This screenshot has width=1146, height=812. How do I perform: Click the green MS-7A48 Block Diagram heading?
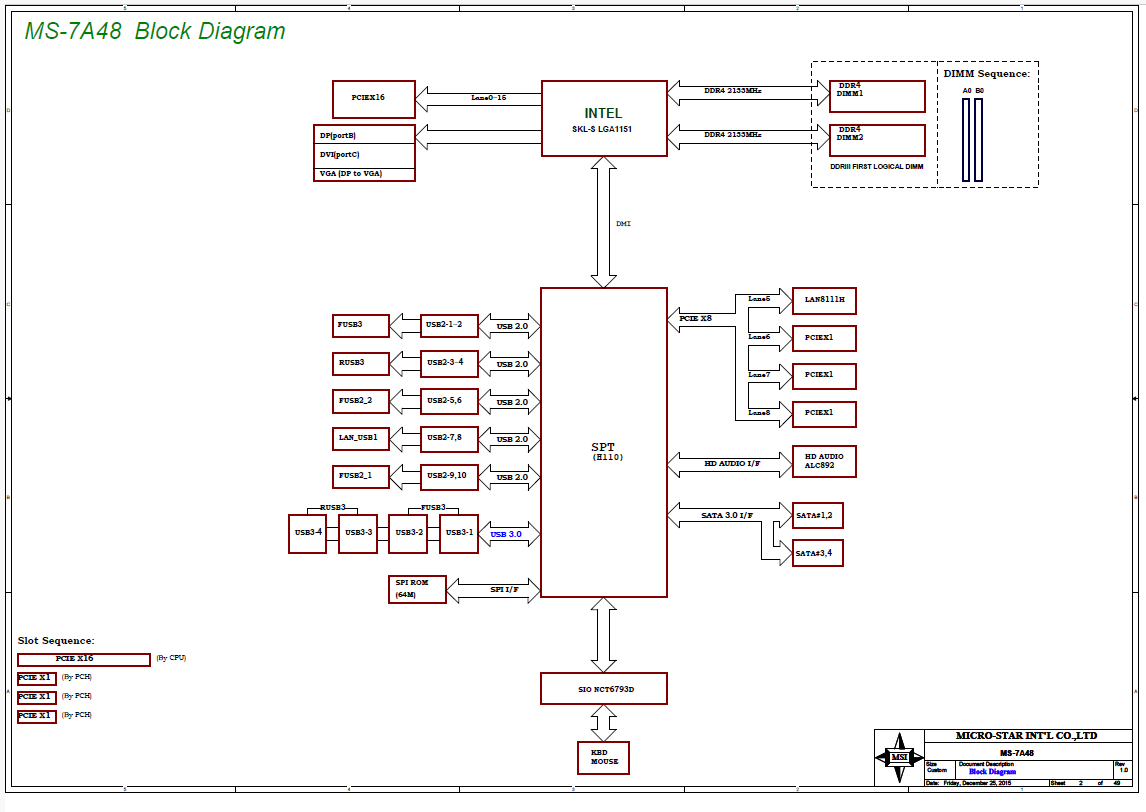[x=155, y=31]
